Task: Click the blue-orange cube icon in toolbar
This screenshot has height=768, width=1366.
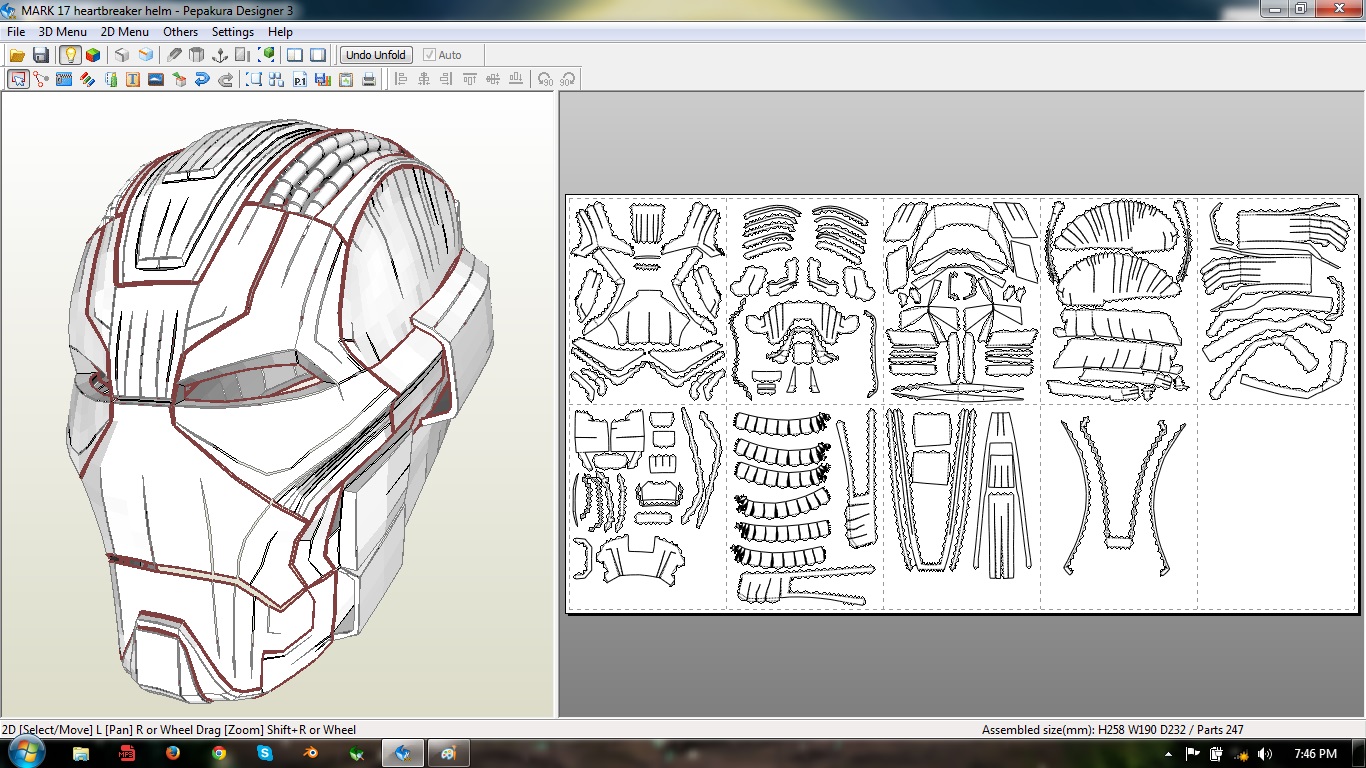Action: (146, 55)
